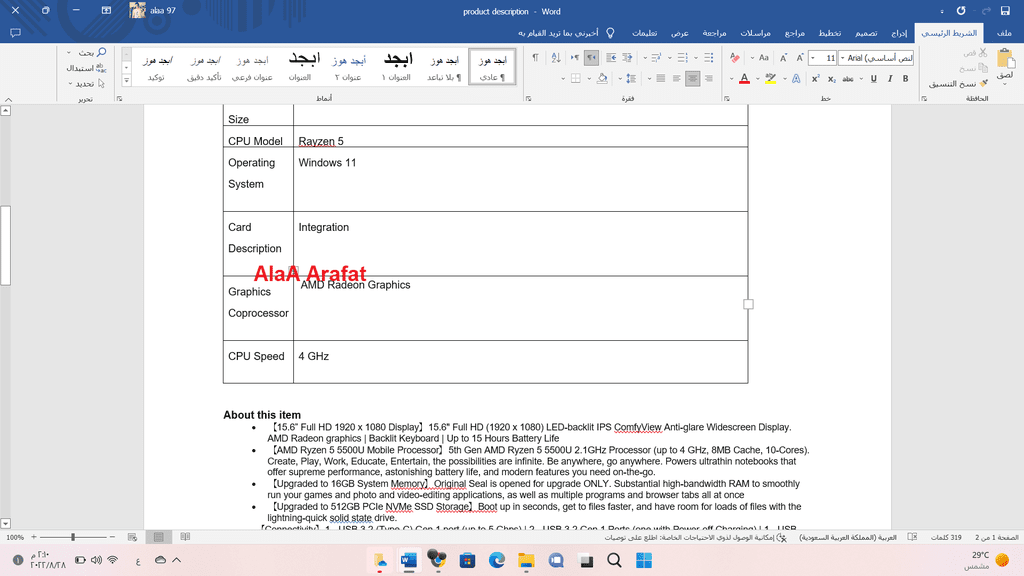Open the Insert tab إدراج

(x=899, y=33)
